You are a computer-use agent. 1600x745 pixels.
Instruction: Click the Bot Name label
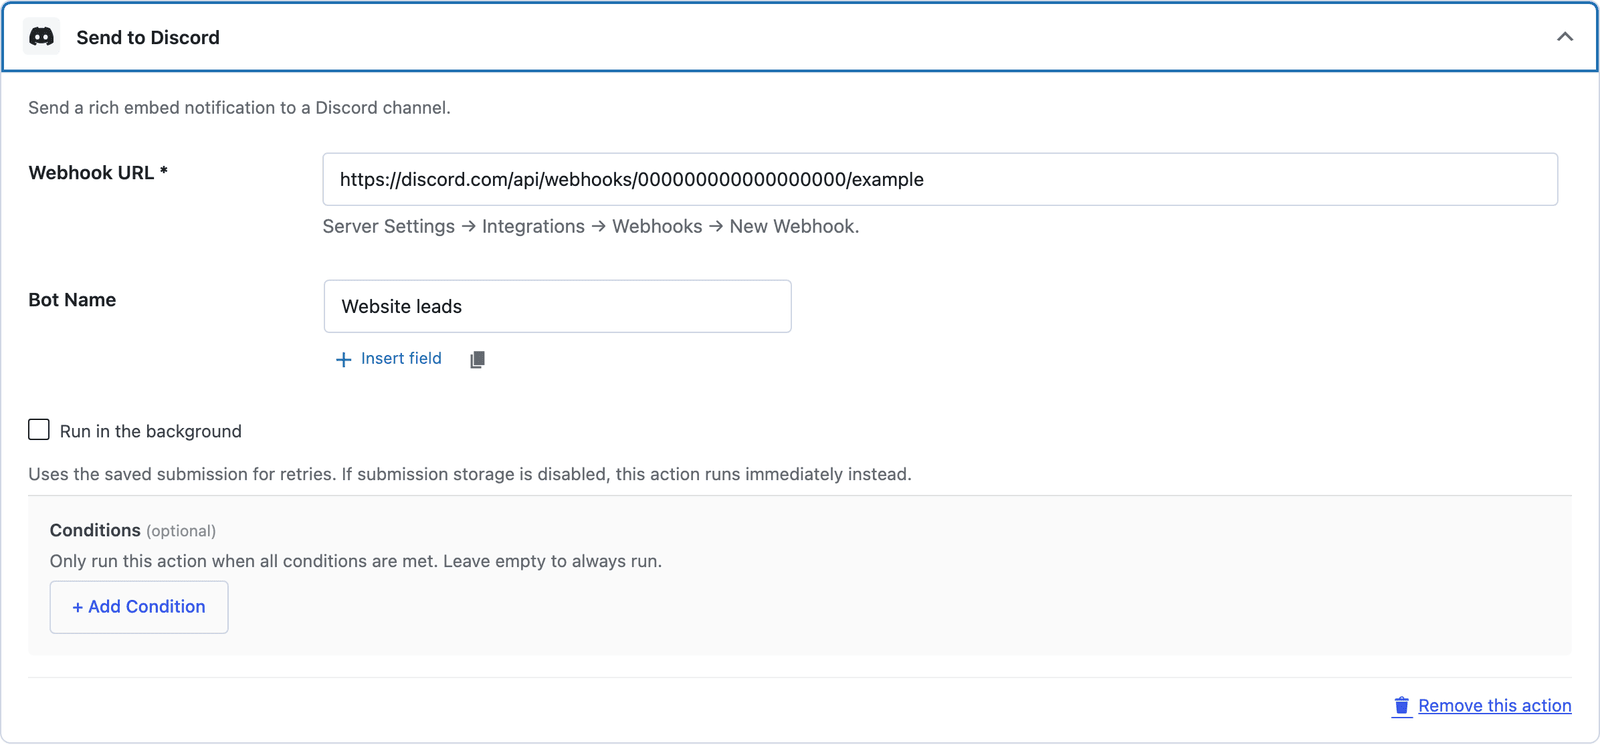point(72,300)
